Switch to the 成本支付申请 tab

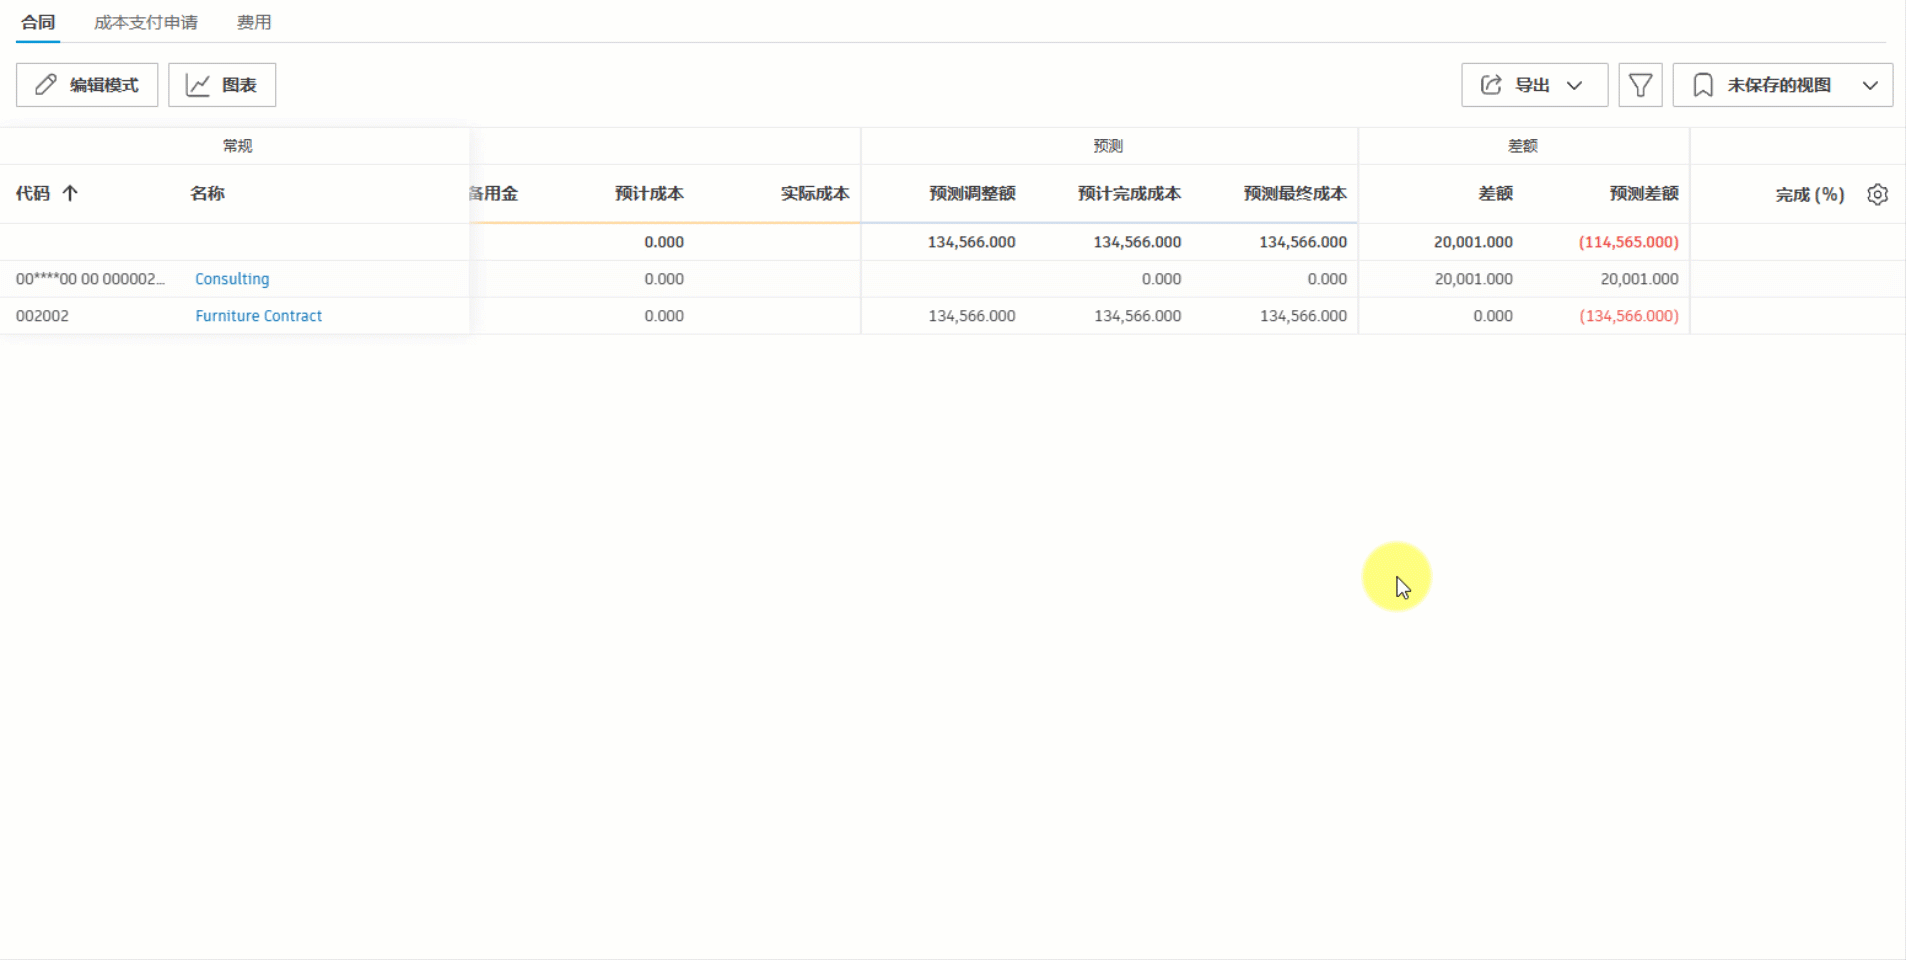coord(146,21)
